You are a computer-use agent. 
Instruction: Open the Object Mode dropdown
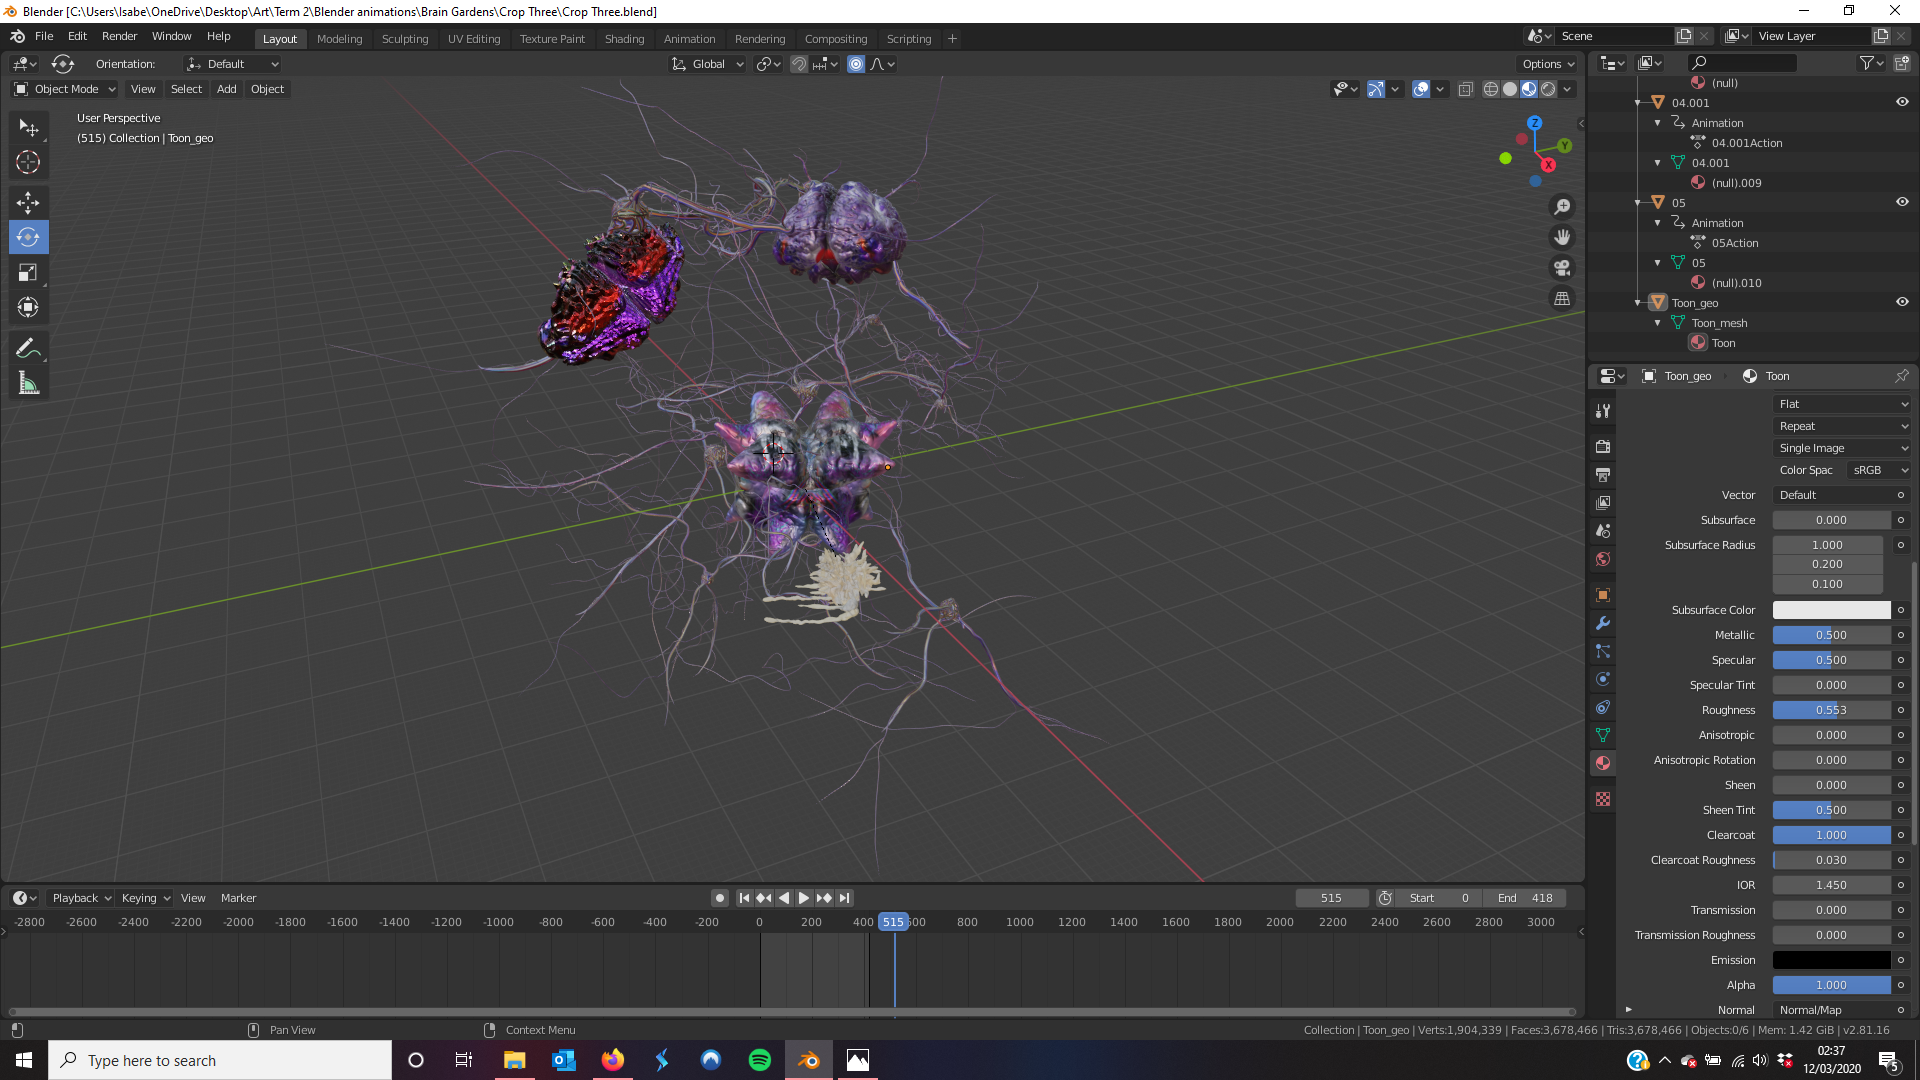(x=65, y=89)
